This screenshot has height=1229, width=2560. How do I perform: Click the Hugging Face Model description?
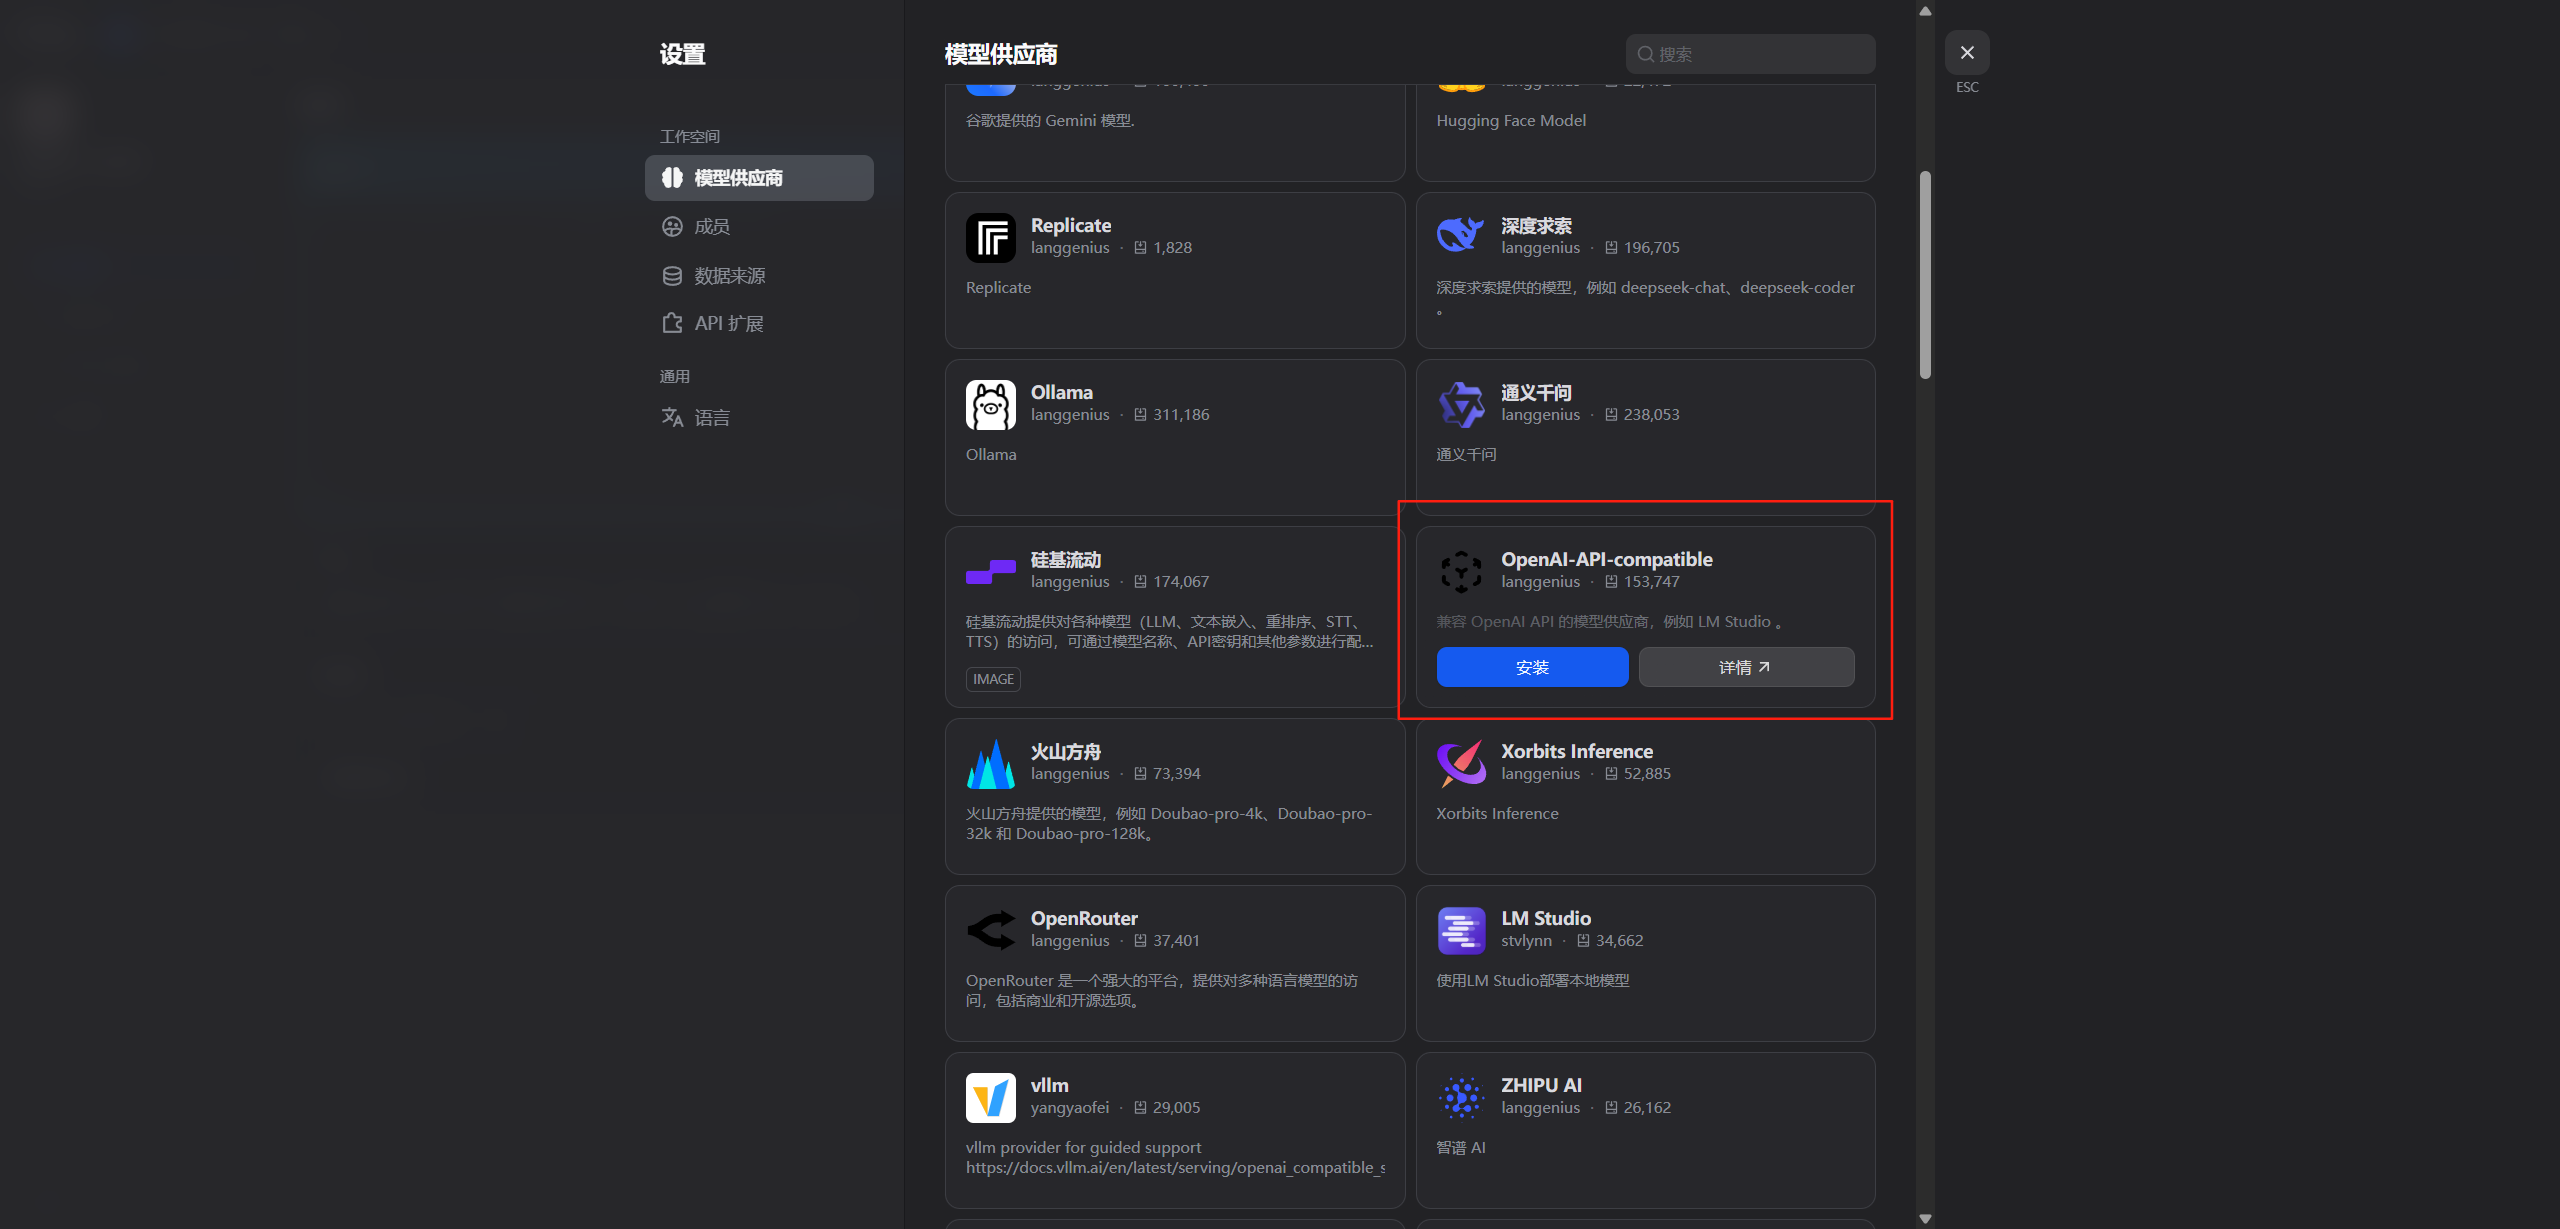pyautogui.click(x=1511, y=120)
